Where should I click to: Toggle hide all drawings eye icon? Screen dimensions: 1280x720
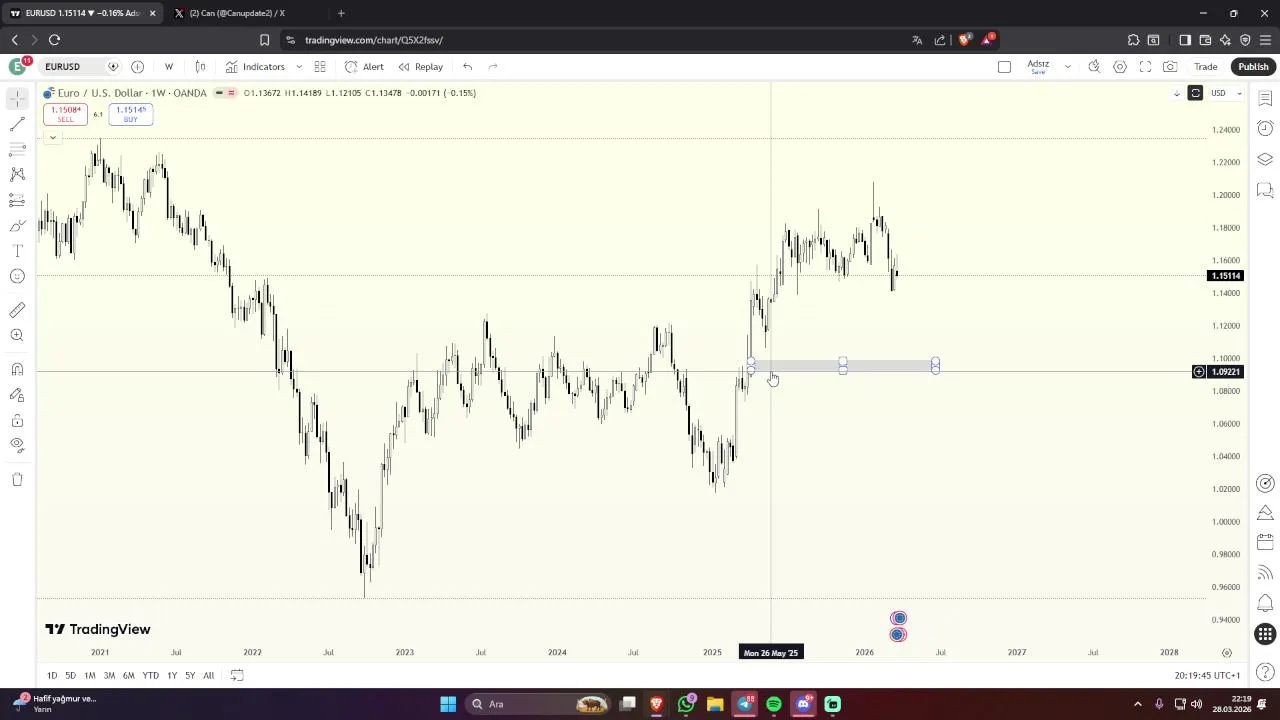point(17,445)
